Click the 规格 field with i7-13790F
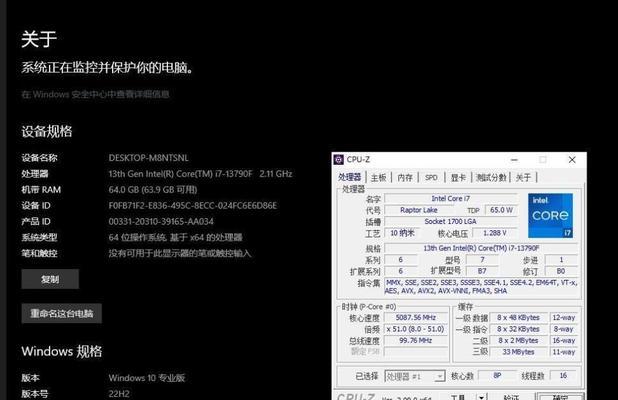This screenshot has height=400, width=618. coord(481,248)
